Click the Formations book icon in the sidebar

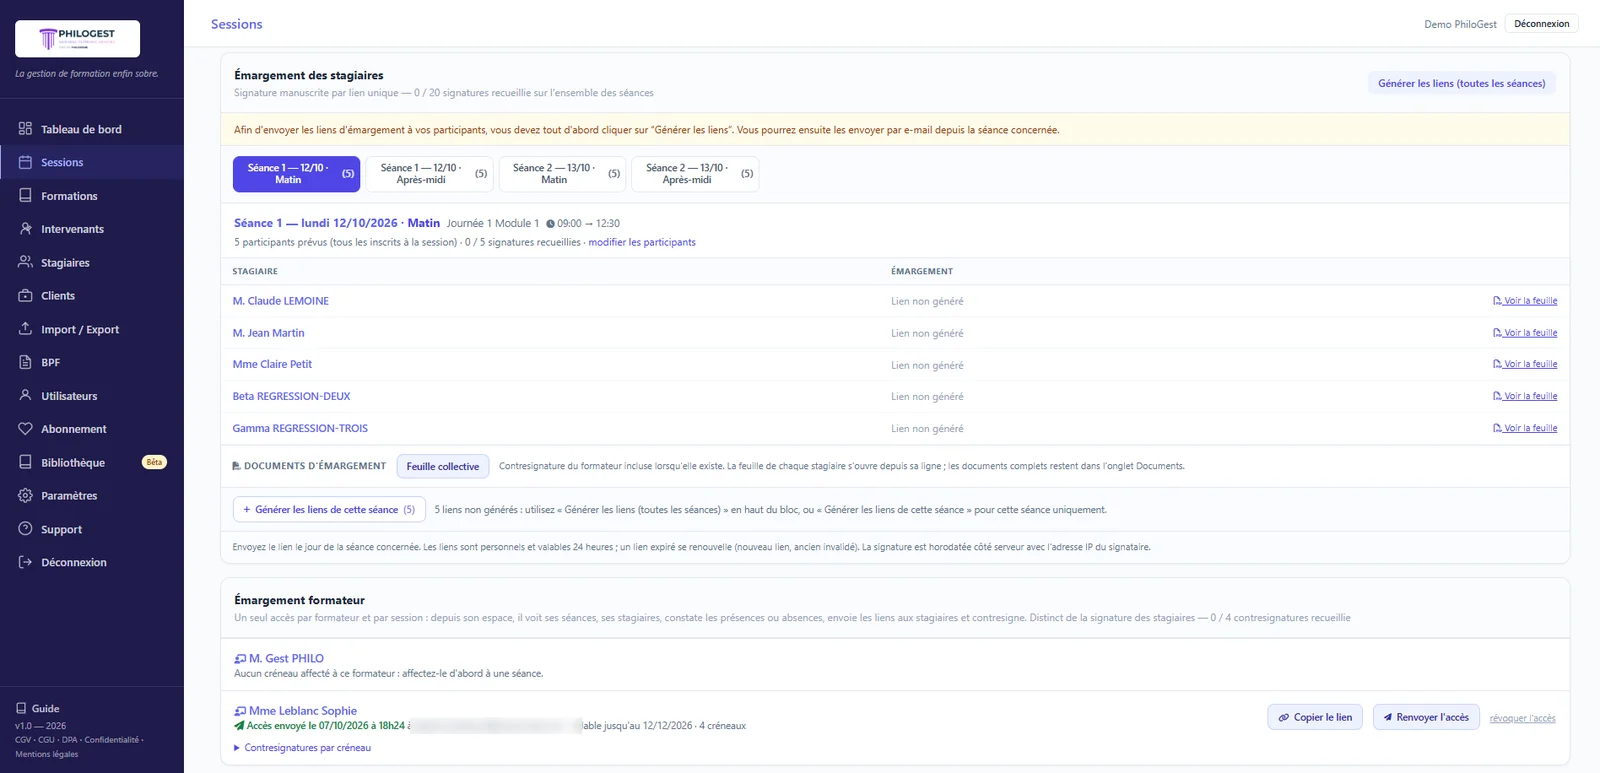(x=25, y=196)
